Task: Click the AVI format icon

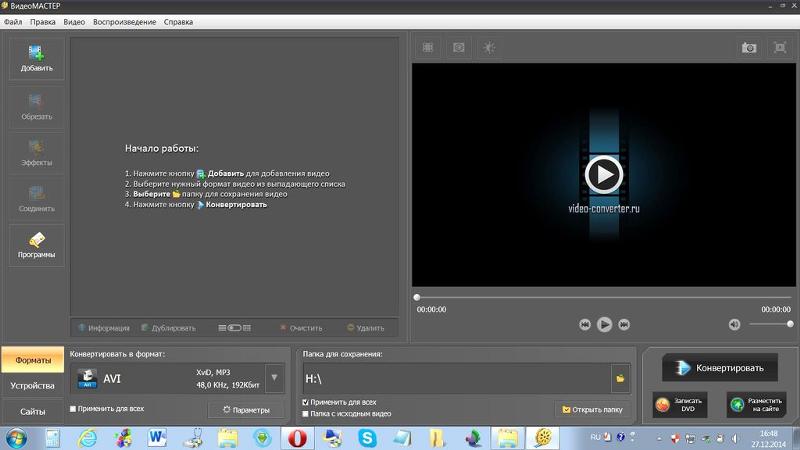Action: [87, 379]
